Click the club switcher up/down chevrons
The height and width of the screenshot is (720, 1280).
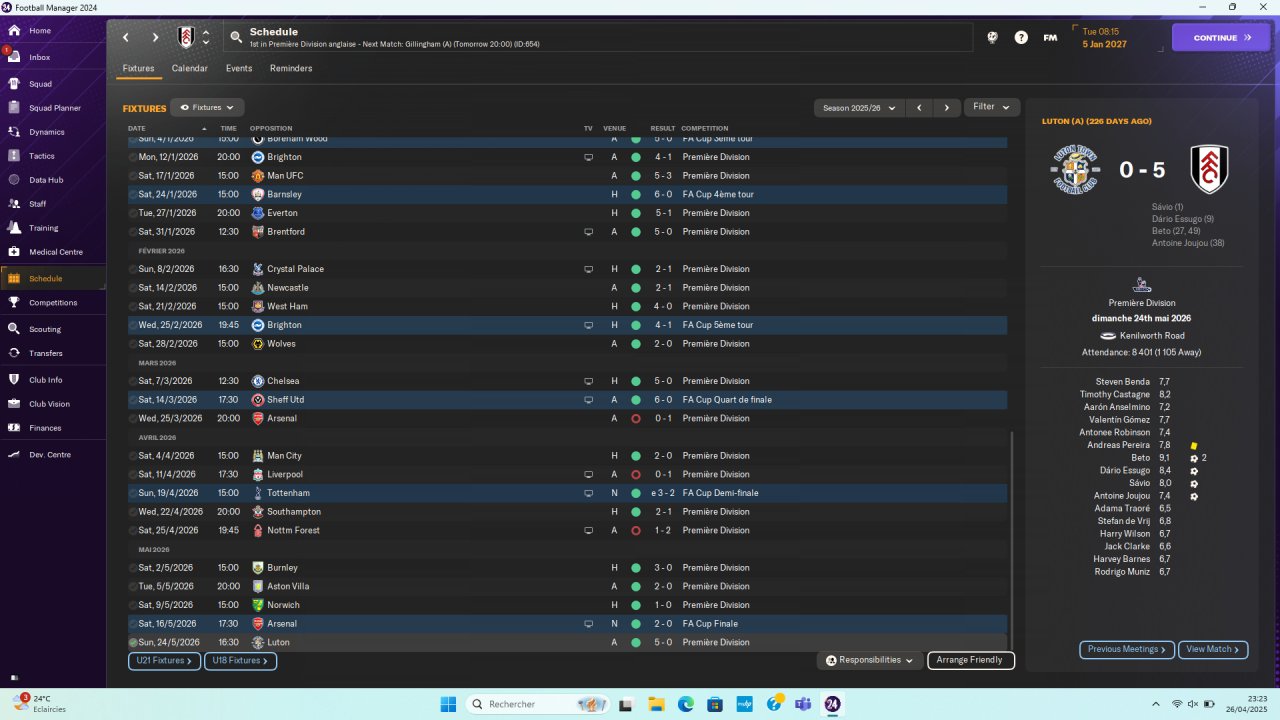pyautogui.click(x=206, y=38)
